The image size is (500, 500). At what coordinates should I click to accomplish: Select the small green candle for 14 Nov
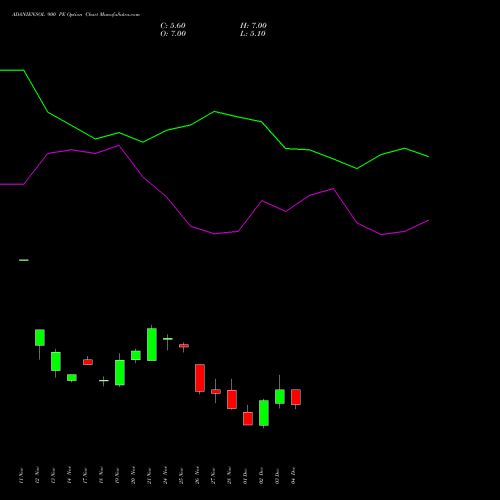pyautogui.click(x=72, y=377)
